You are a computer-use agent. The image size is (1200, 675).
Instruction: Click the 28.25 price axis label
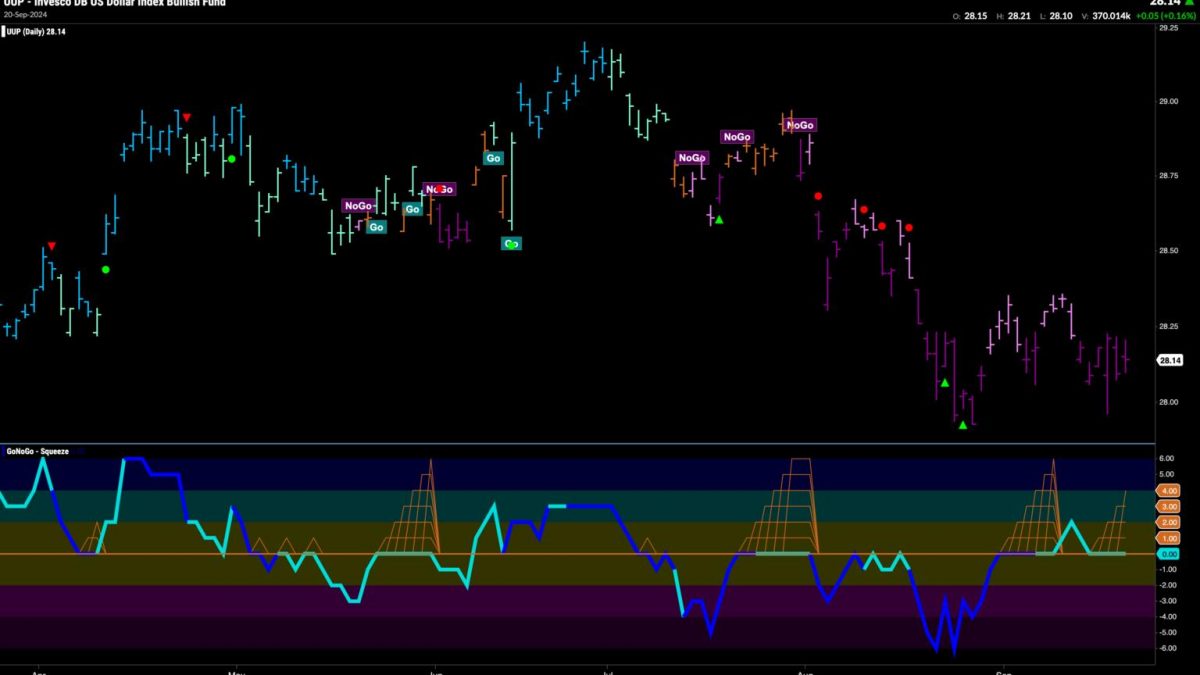[1168, 326]
